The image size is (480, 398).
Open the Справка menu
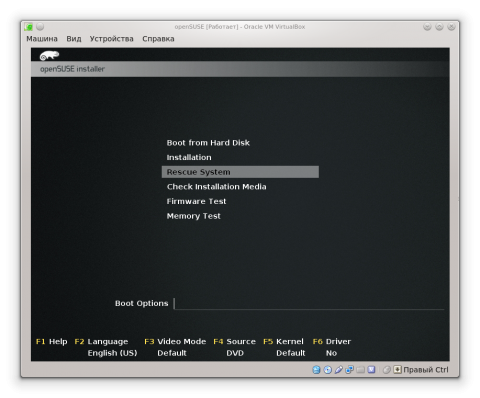(158, 39)
